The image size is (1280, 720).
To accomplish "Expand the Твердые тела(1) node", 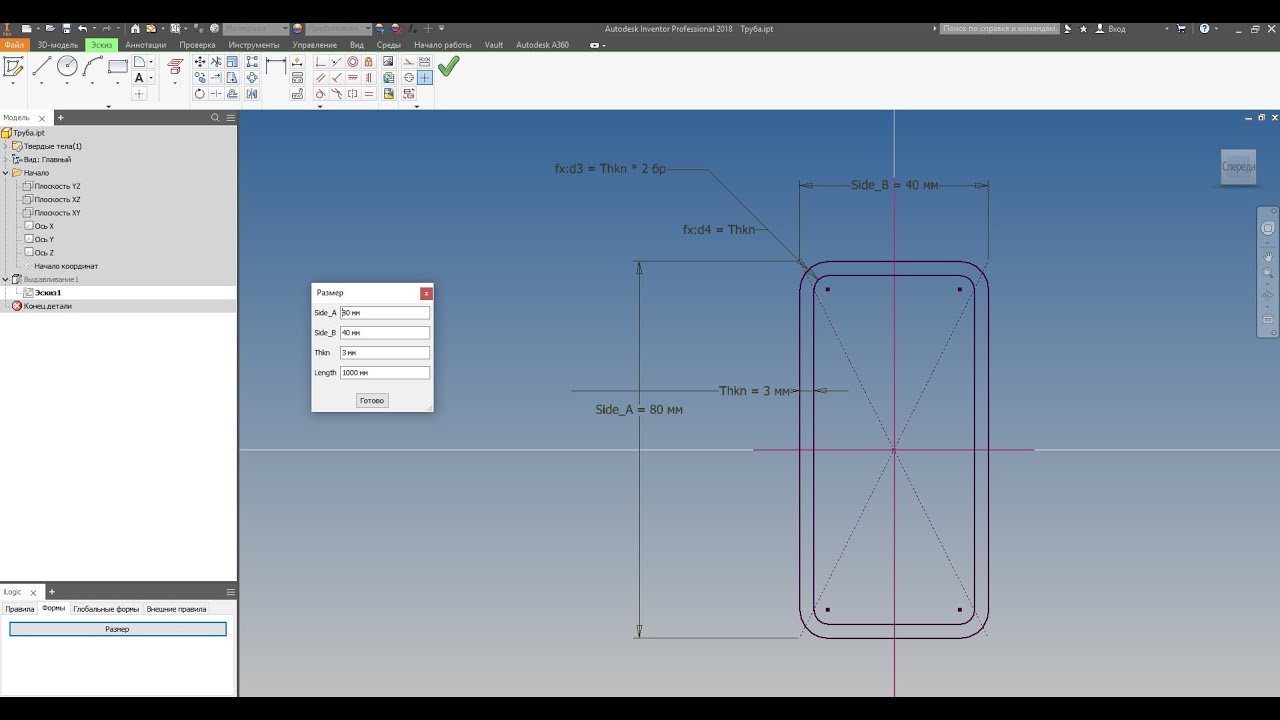I will pos(5,146).
